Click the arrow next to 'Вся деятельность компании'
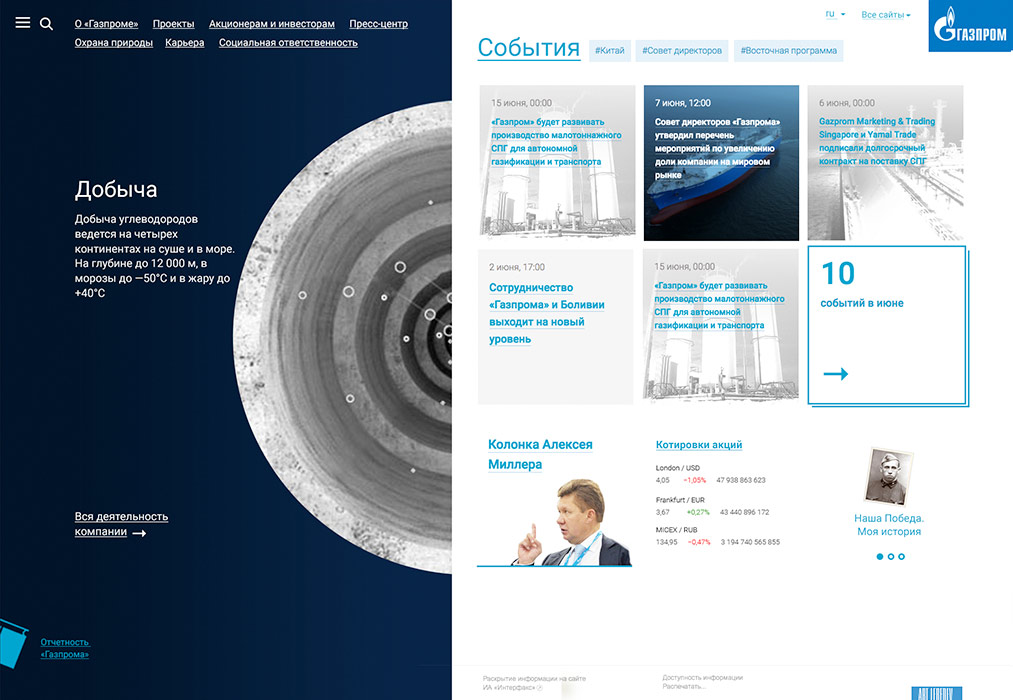Screen dimensions: 1013x700 [139, 533]
